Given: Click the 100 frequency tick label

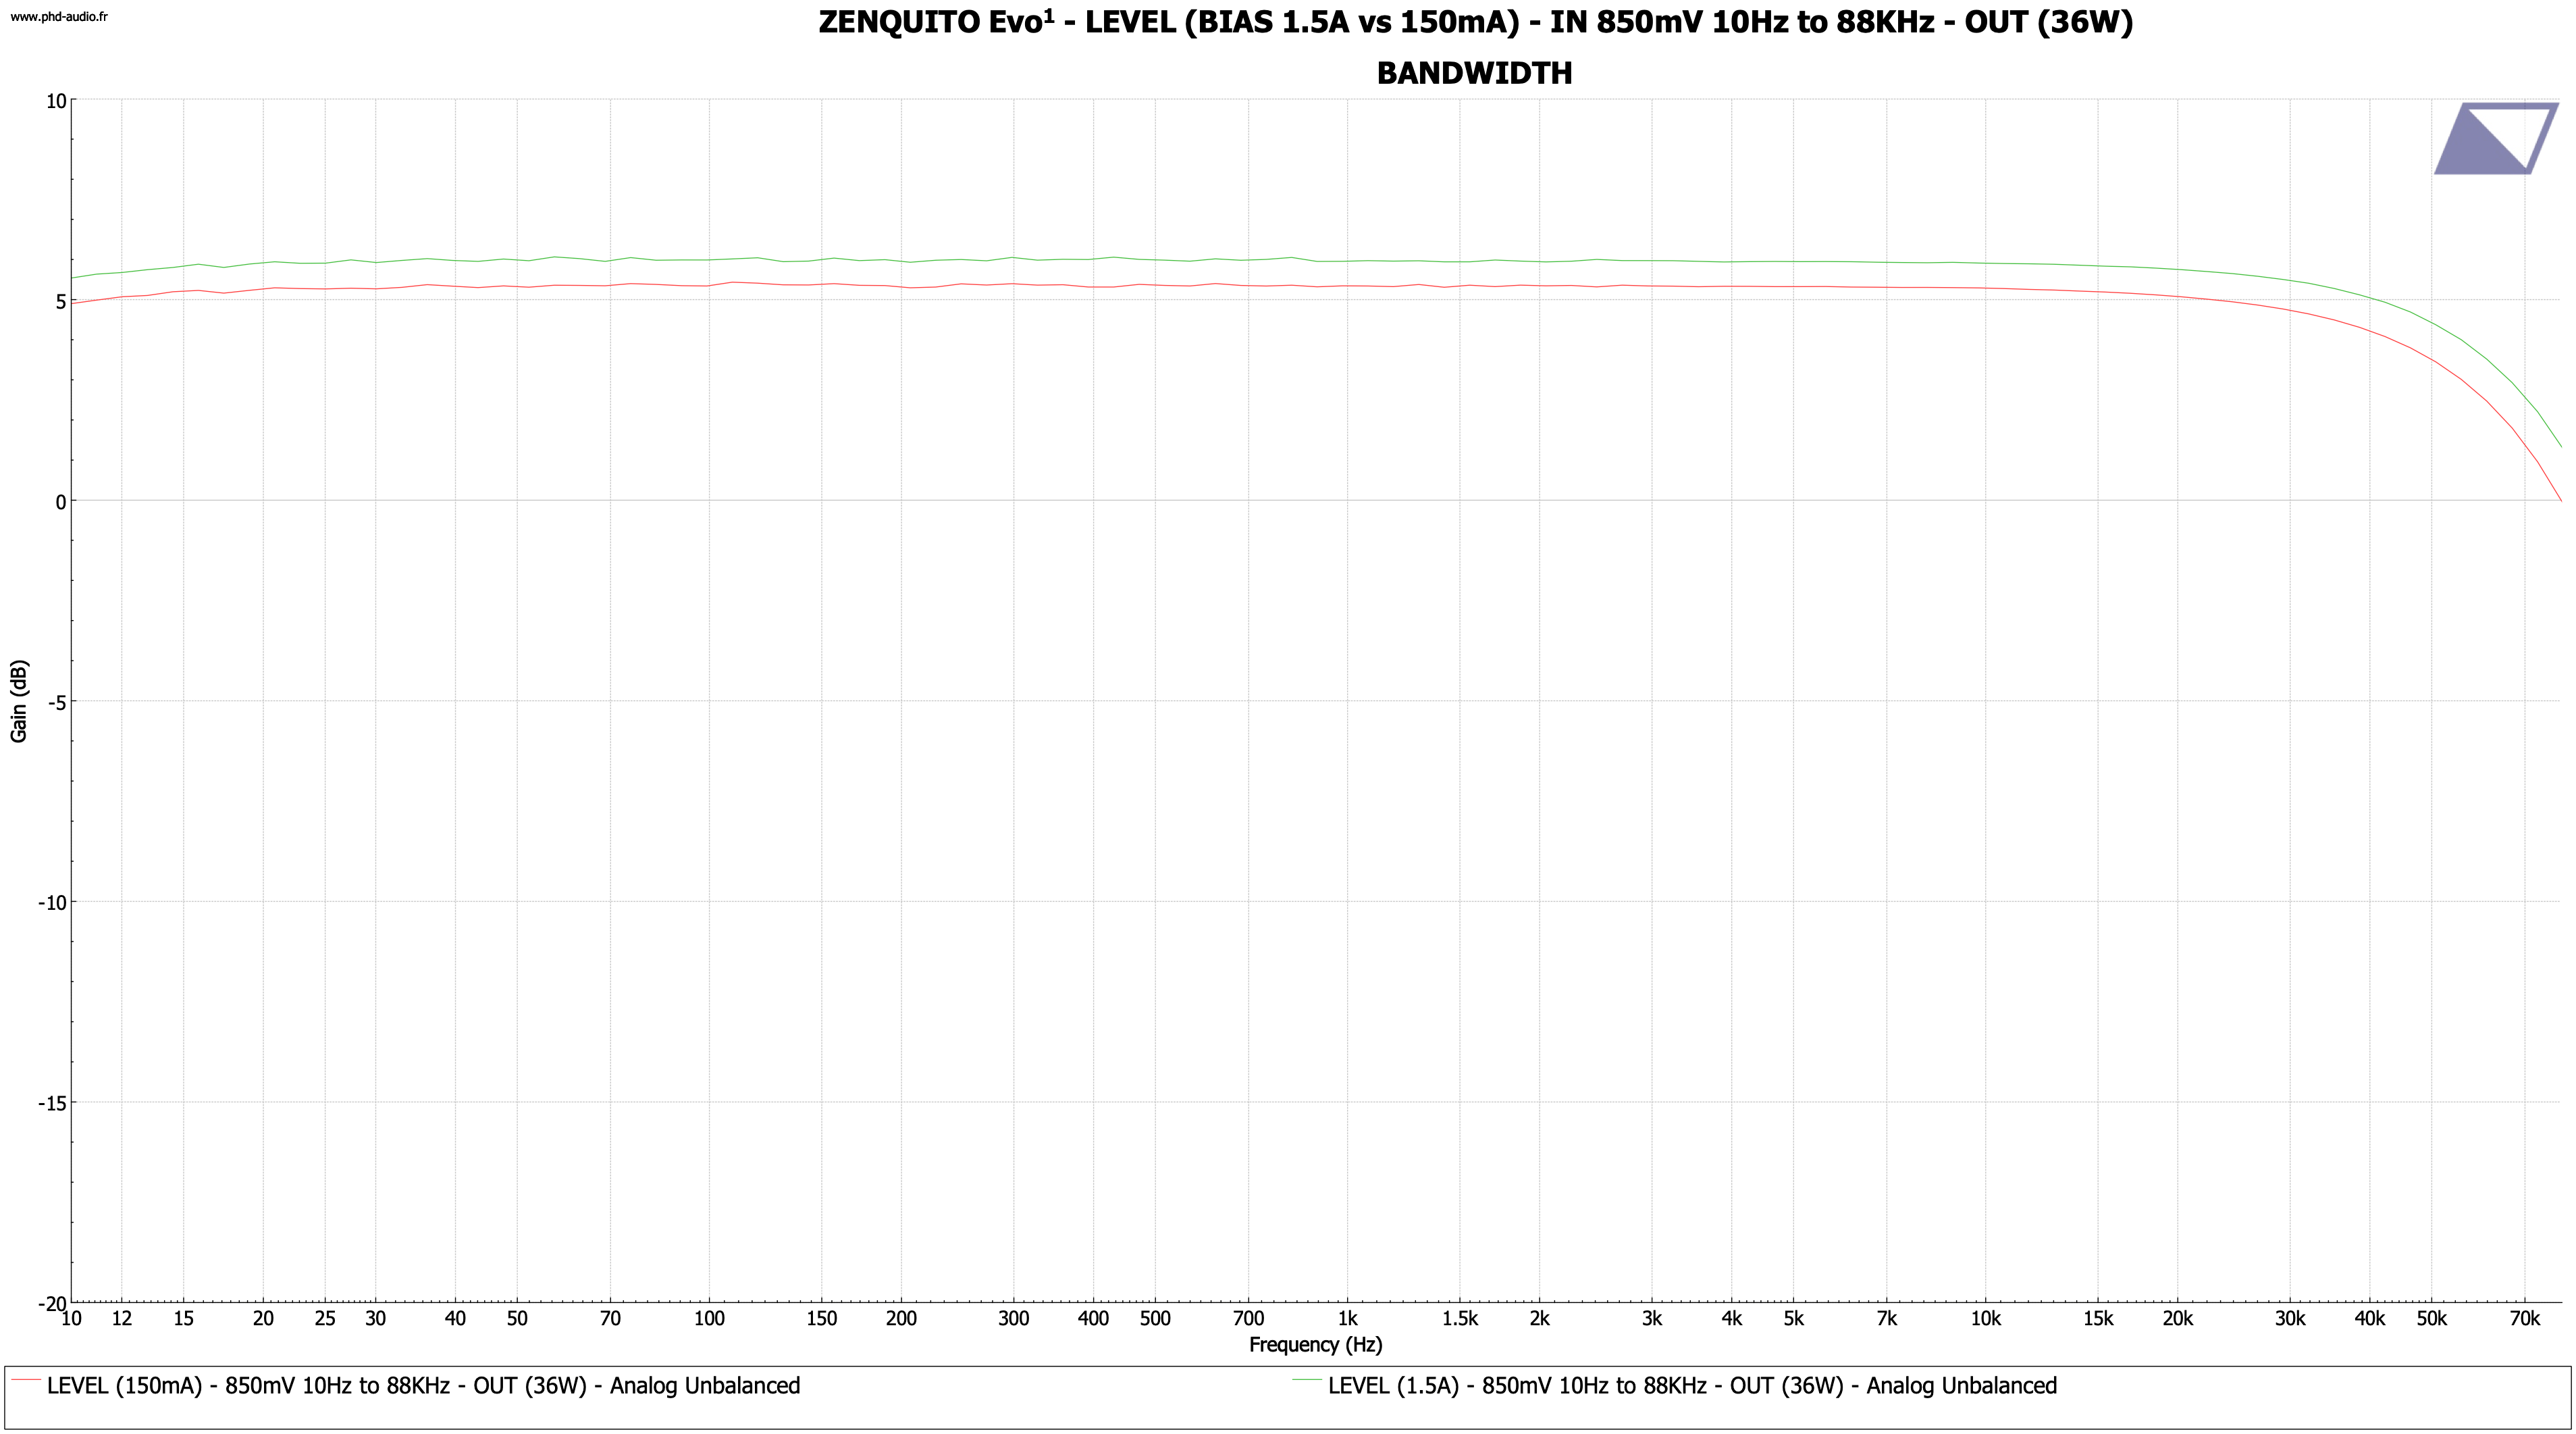Looking at the screenshot, I should 709,1319.
